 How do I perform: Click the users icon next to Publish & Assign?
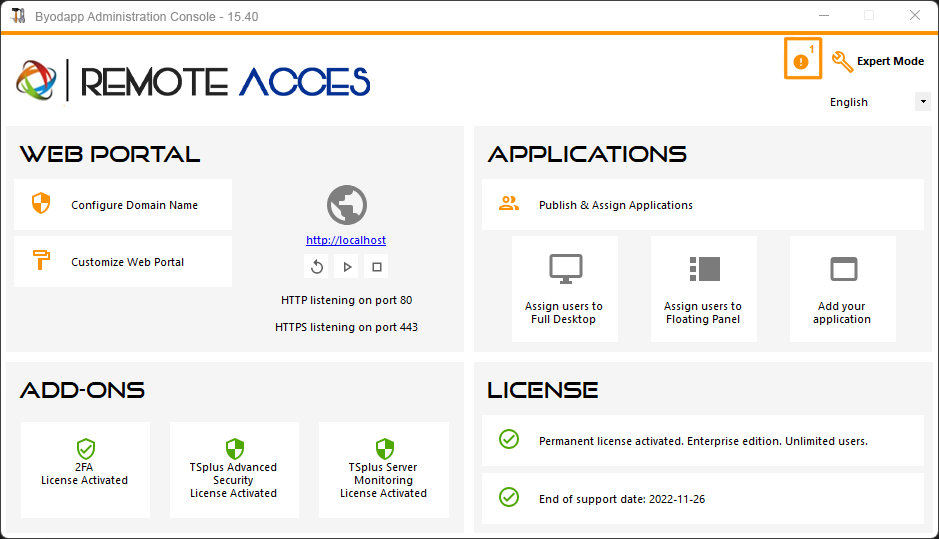tap(509, 204)
